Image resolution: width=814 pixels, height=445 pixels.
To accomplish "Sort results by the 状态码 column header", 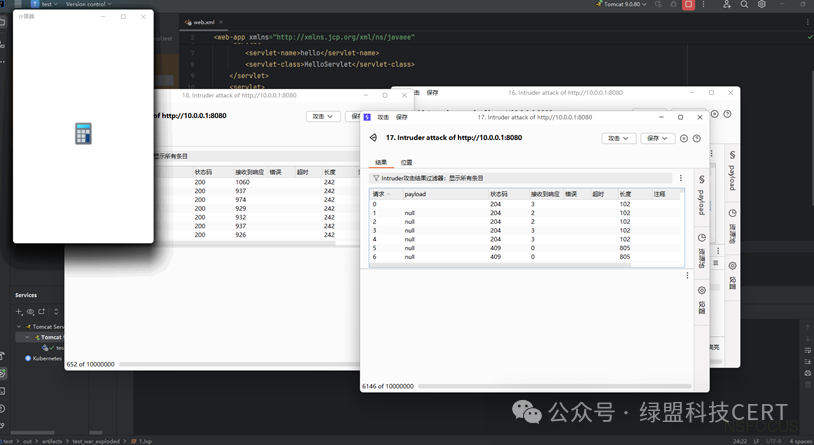I will point(498,194).
